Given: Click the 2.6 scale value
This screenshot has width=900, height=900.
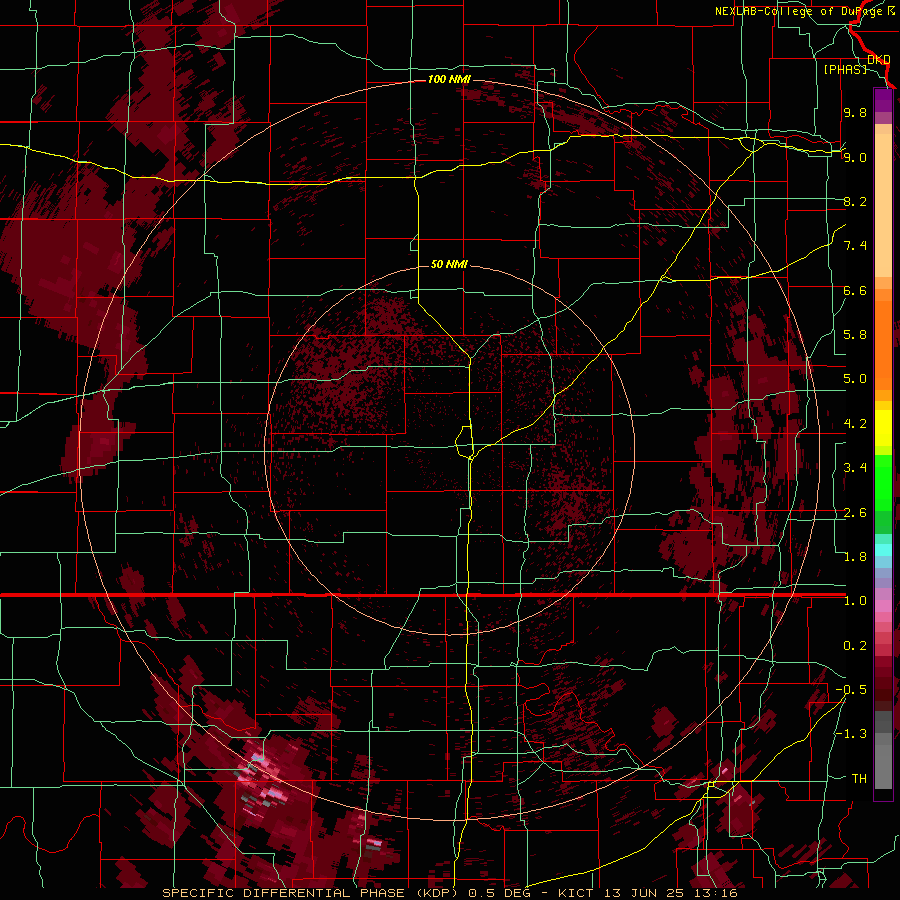Looking at the screenshot, I should pos(855,513).
